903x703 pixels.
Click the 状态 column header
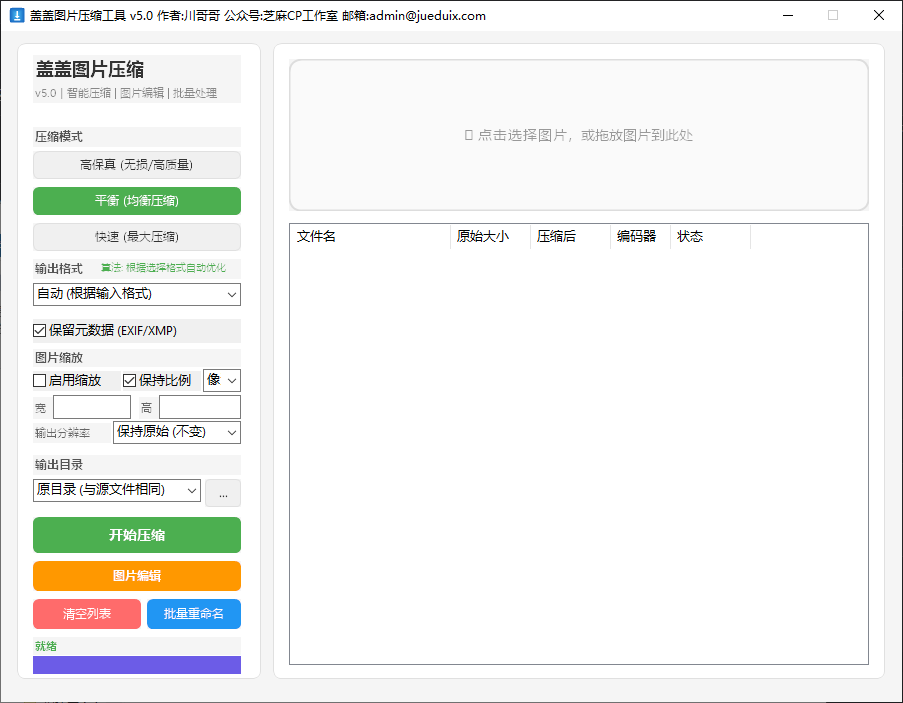pyautogui.click(x=711, y=237)
